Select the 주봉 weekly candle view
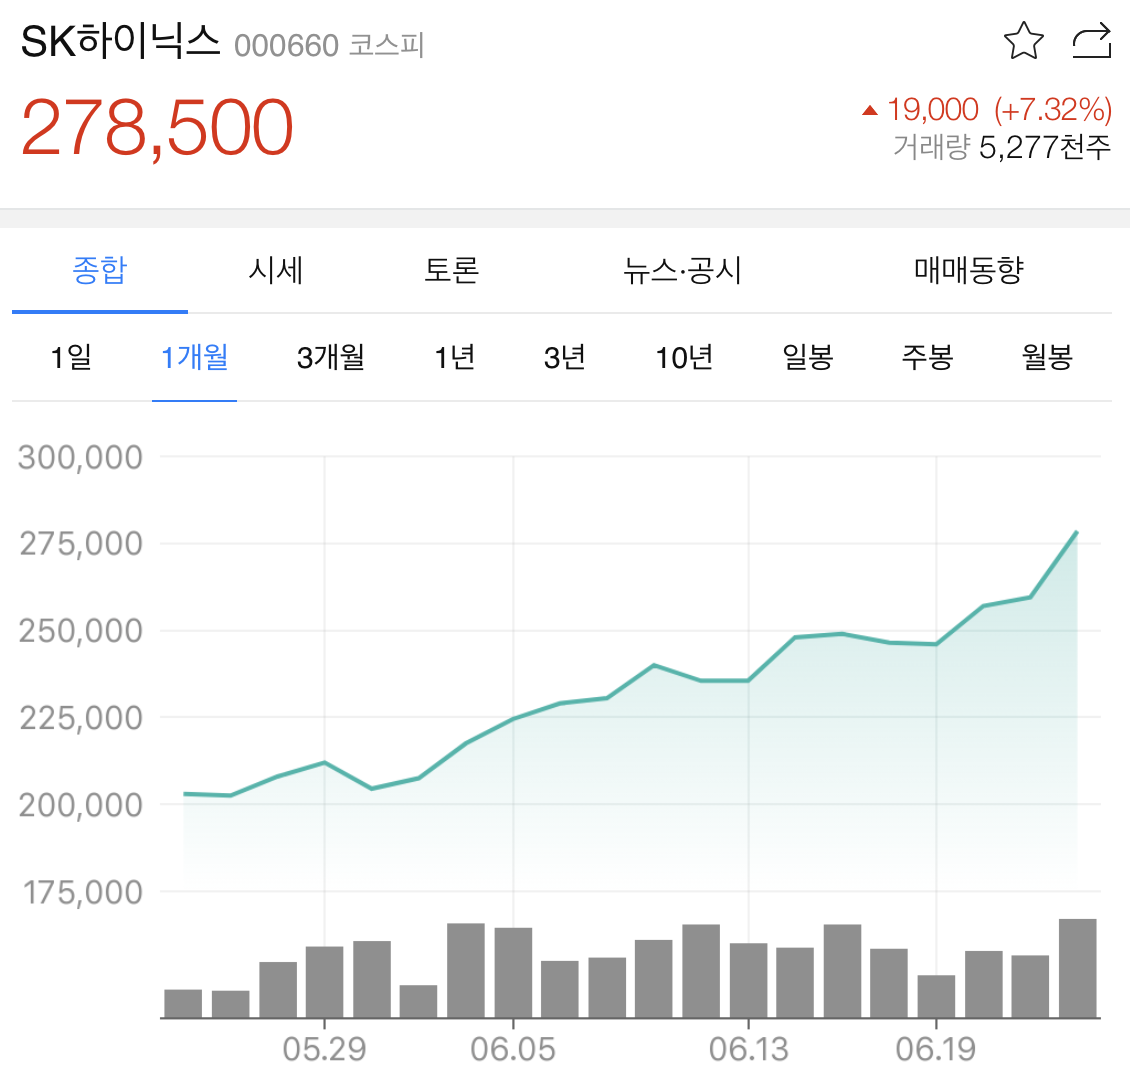 [927, 358]
